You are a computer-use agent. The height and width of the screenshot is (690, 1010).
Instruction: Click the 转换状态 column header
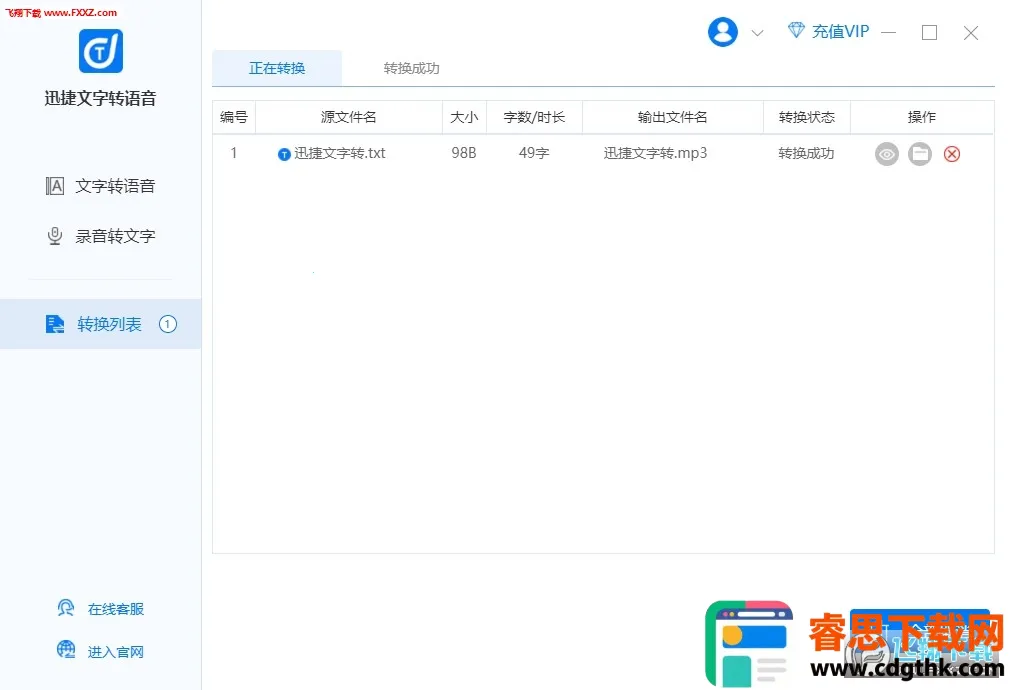(x=806, y=117)
